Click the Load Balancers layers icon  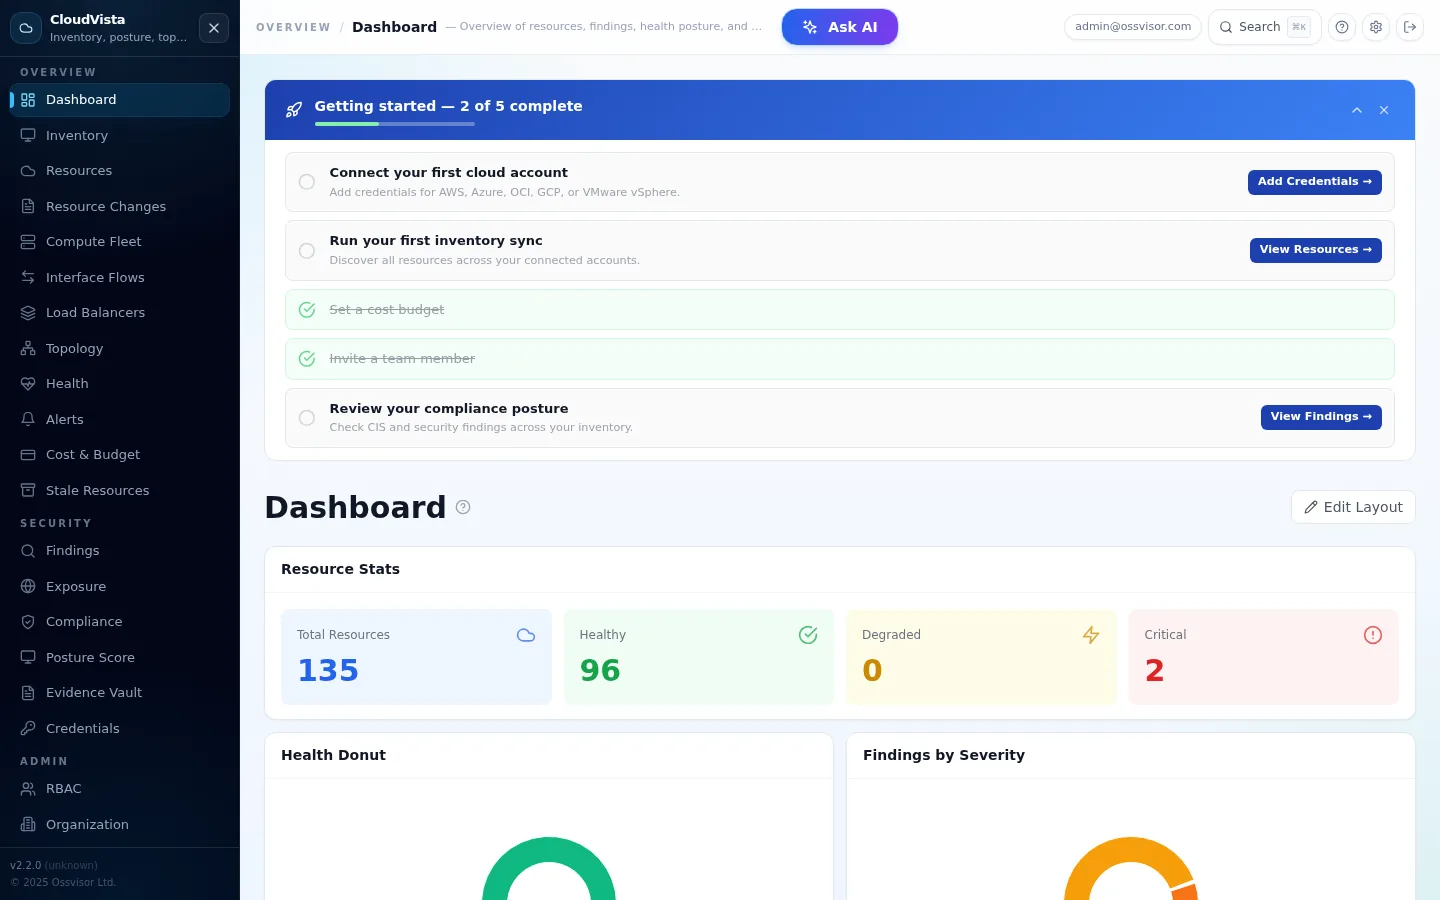pyautogui.click(x=28, y=313)
